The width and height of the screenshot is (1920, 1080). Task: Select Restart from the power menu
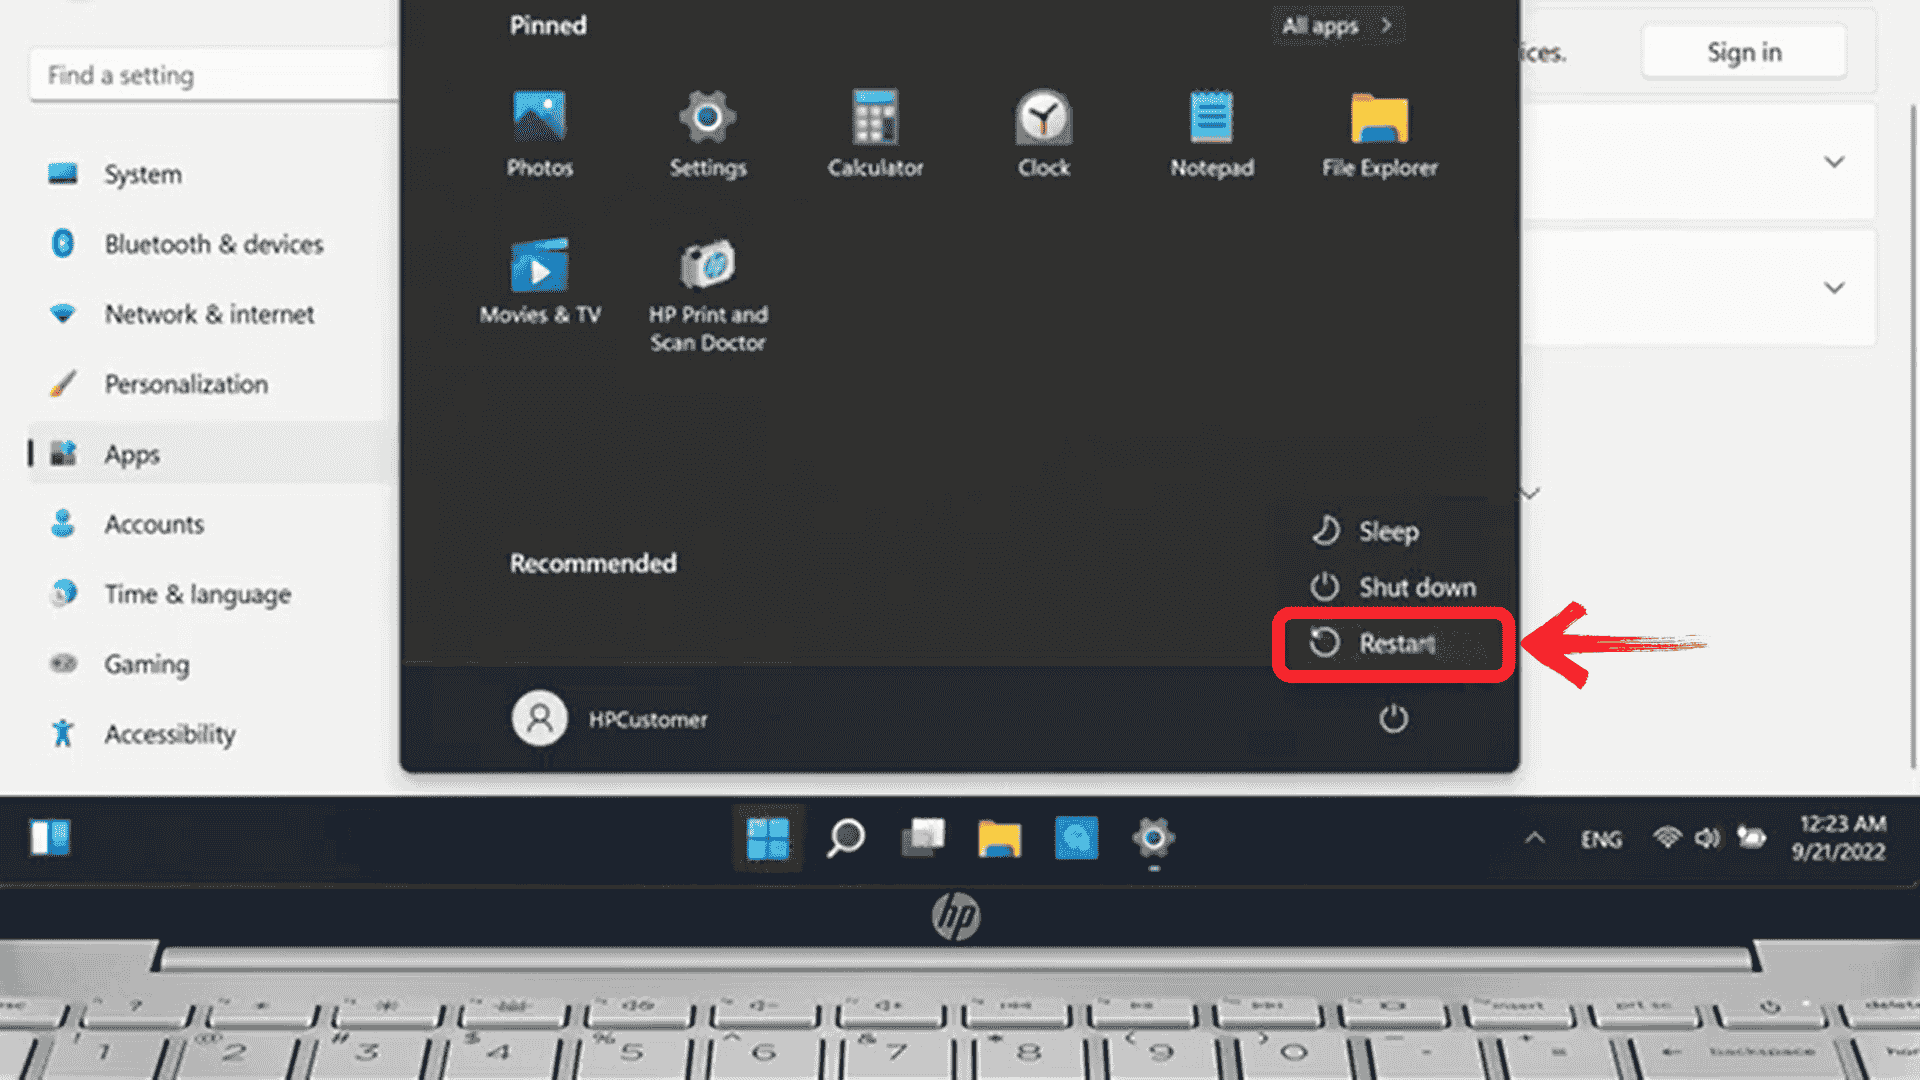pyautogui.click(x=1393, y=644)
